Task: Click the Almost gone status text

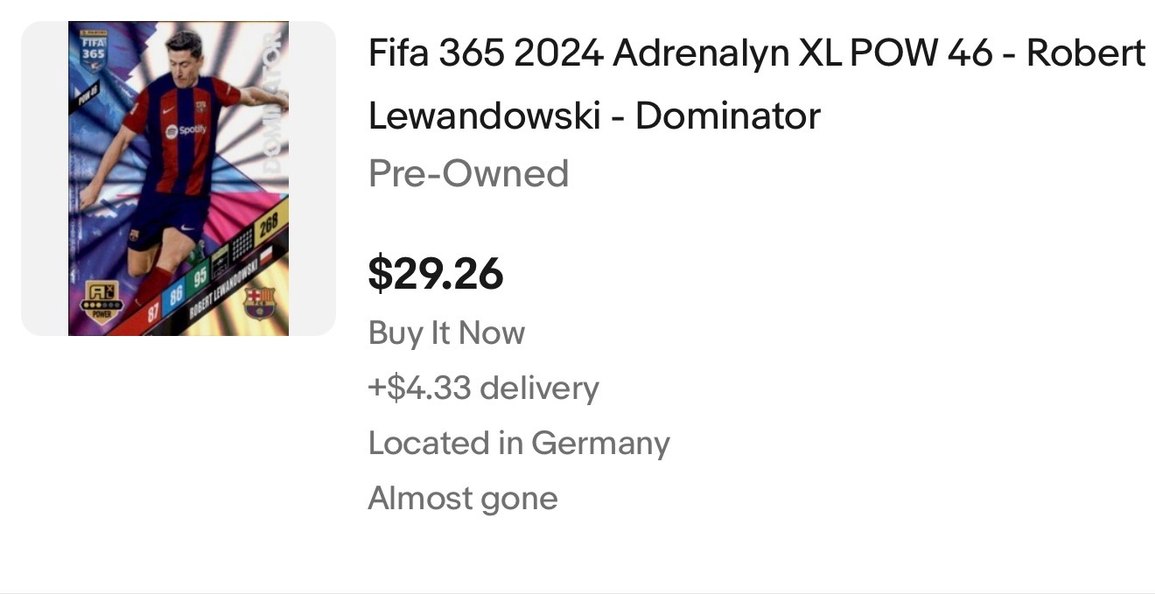Action: 462,498
